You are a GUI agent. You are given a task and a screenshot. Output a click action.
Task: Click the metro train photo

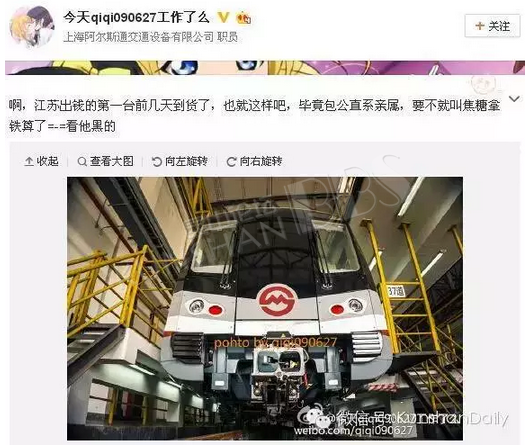tap(265, 308)
